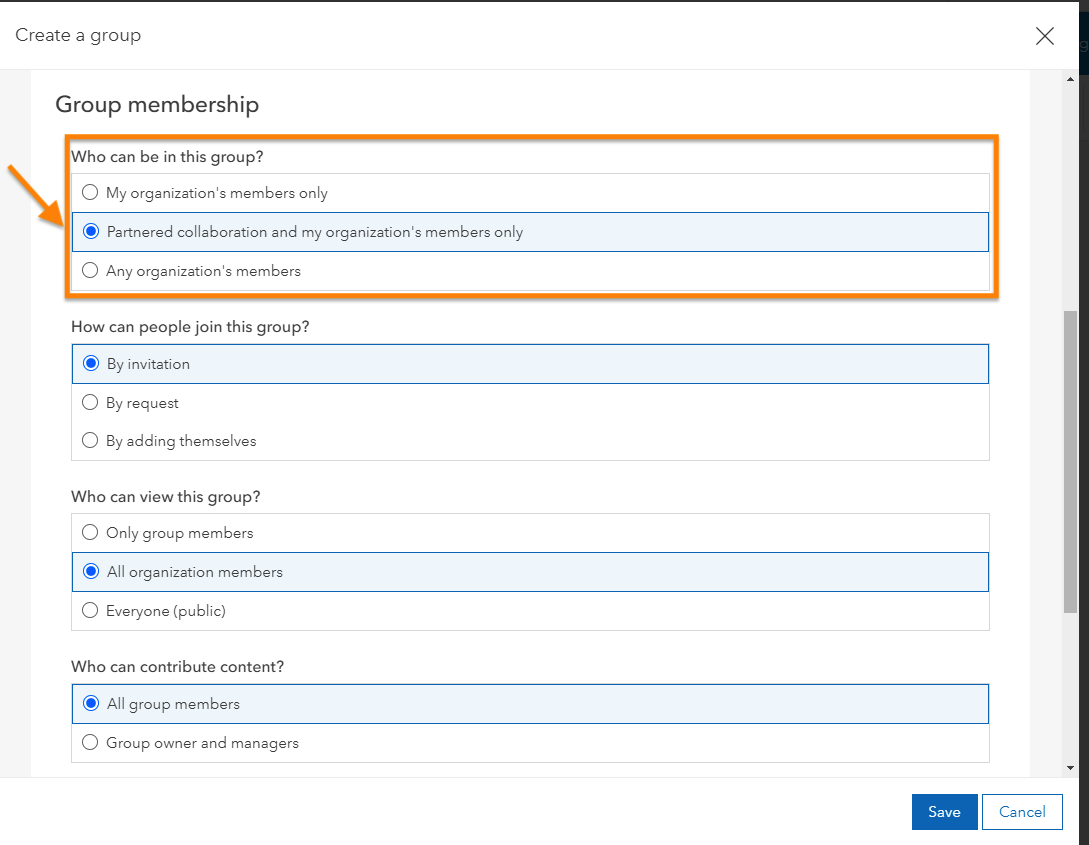Click the scrollbar down arrow
The width and height of the screenshot is (1089, 845).
(1071, 768)
